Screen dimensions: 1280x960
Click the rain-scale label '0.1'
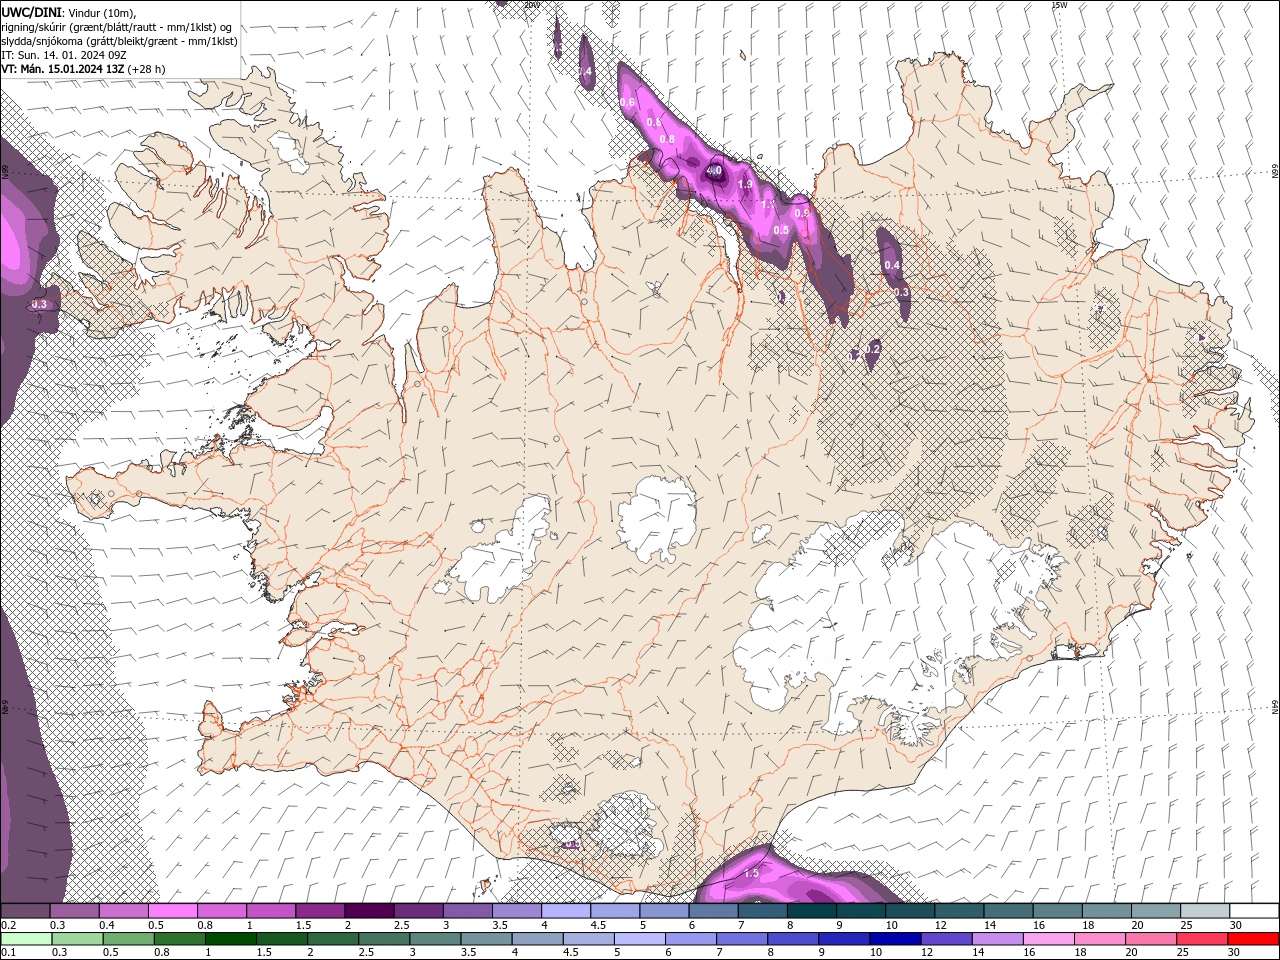7,953
